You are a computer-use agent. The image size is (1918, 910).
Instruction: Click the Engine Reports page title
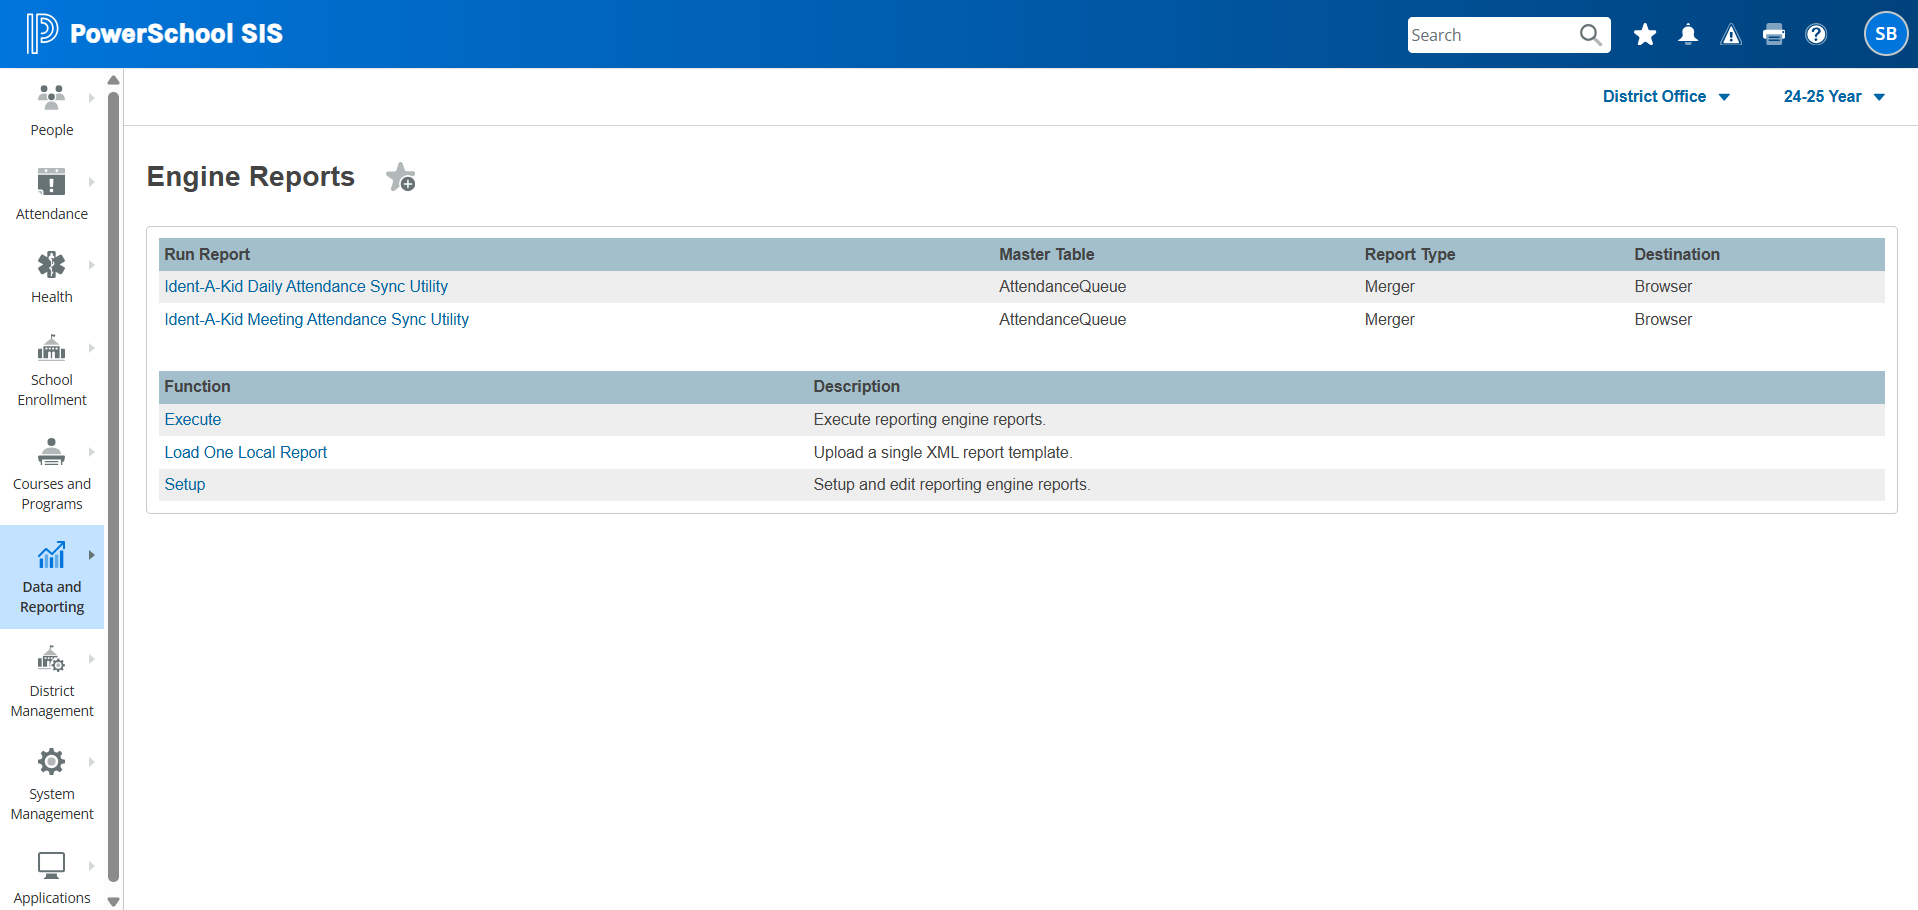coord(251,177)
